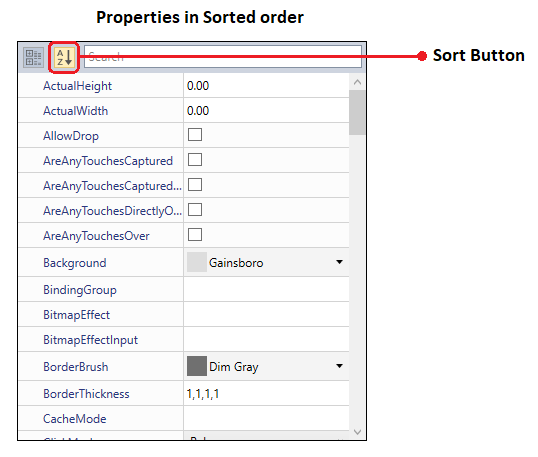Click the Gainsboro color swatch
This screenshot has width=538, height=457.
[197, 262]
